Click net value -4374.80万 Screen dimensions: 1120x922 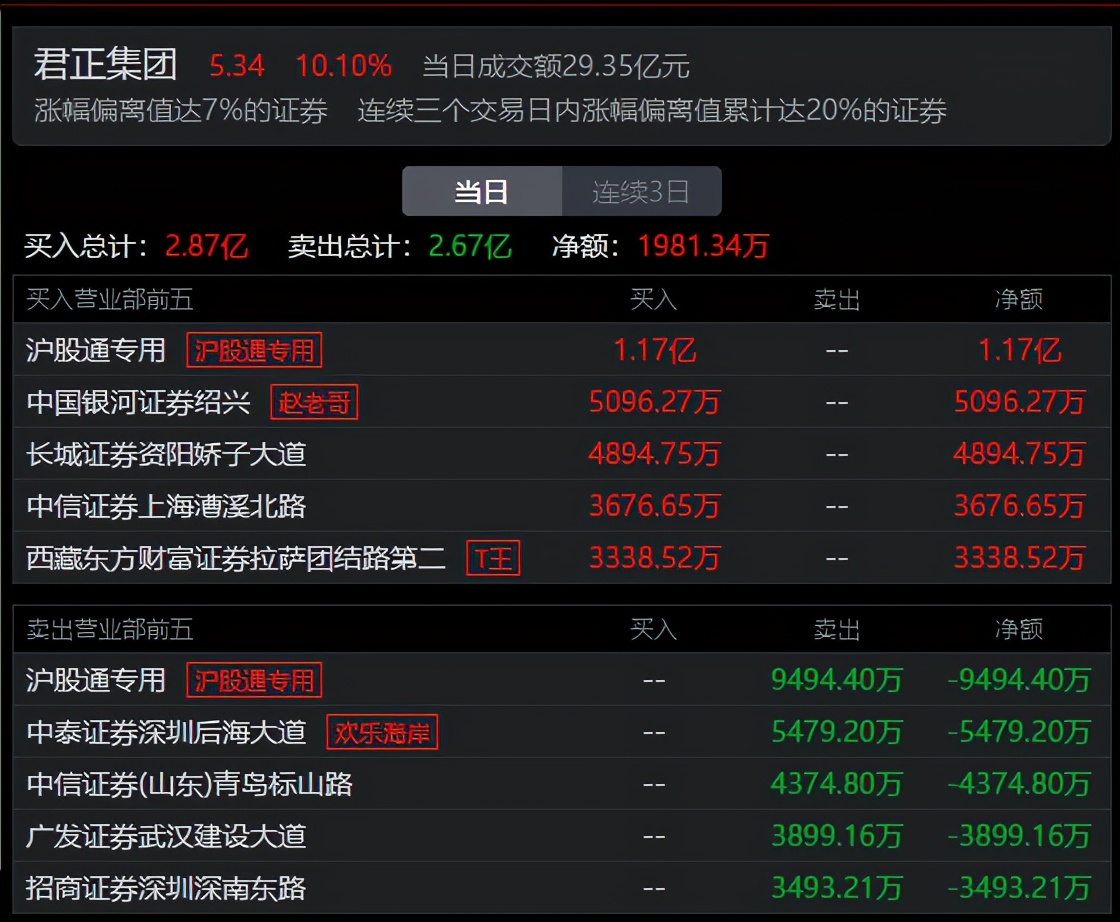(x=1019, y=784)
